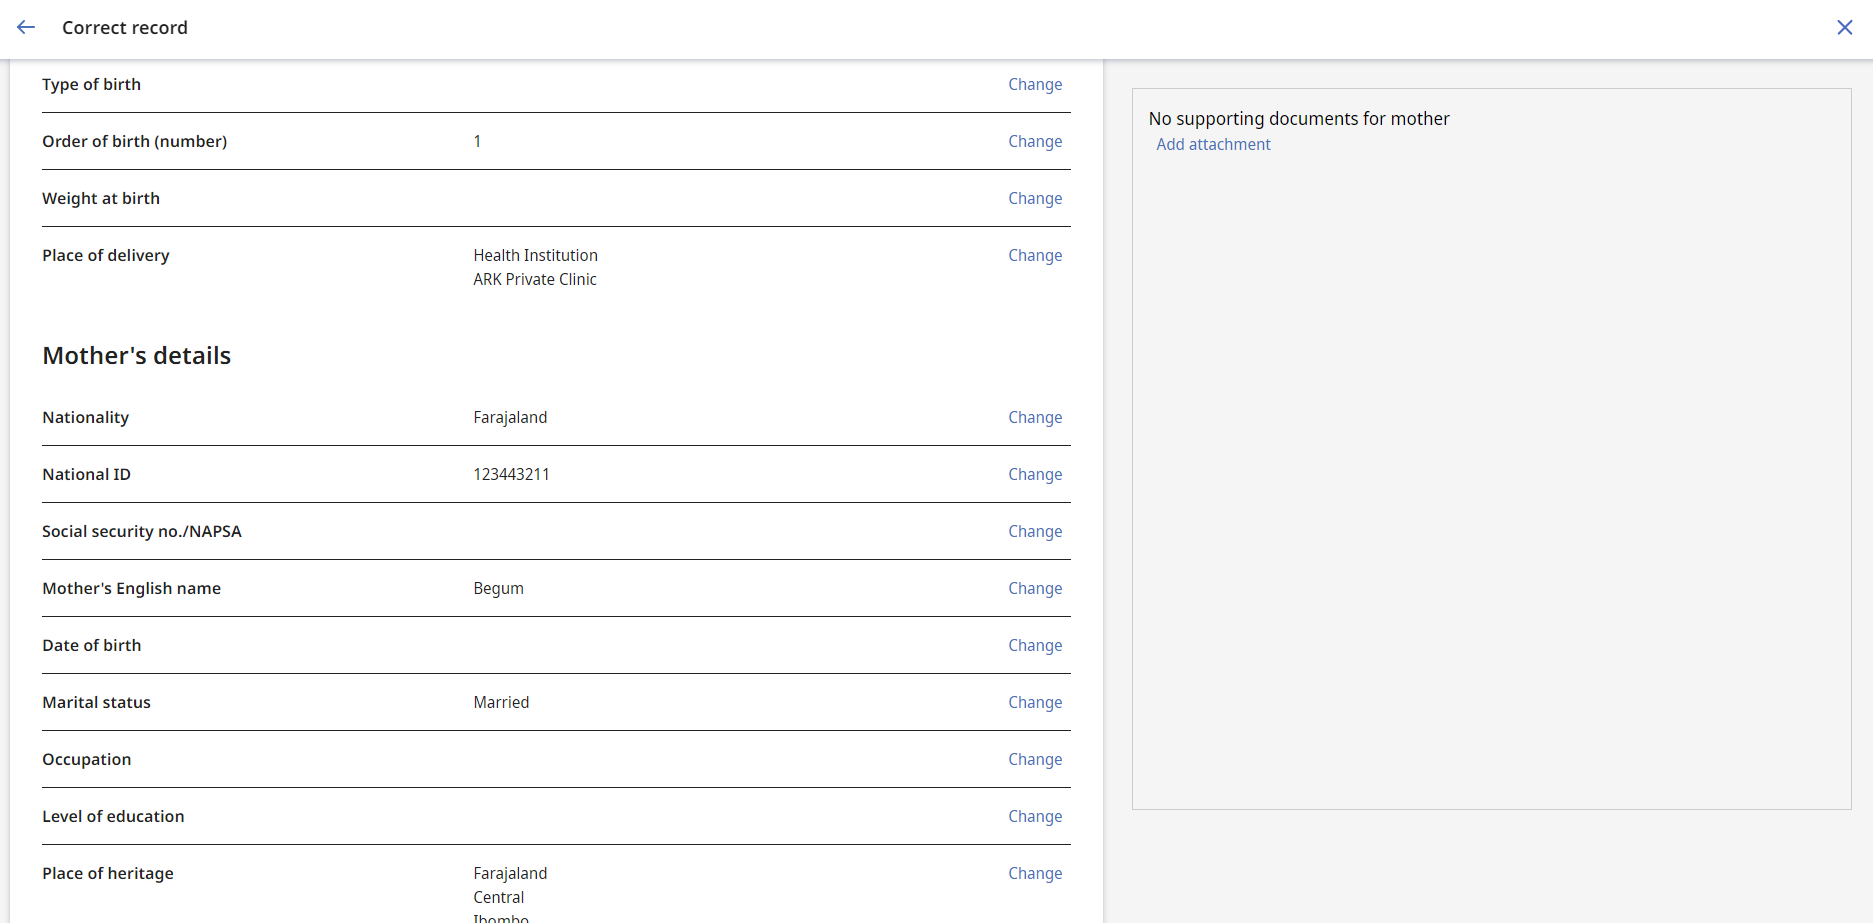Change the Level of education
This screenshot has width=1873, height=923.
pos(1034,816)
